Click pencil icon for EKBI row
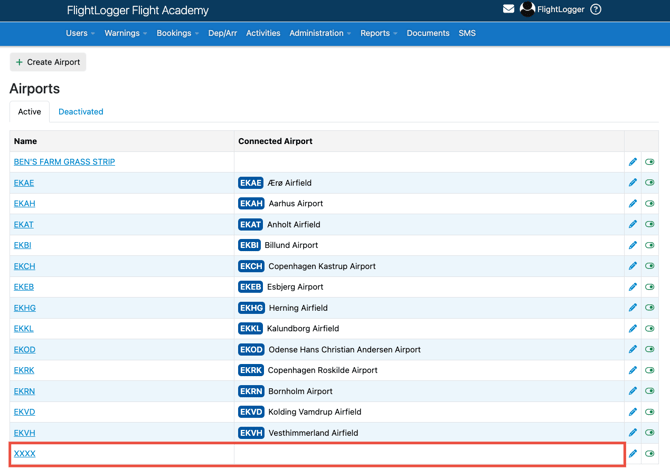This screenshot has height=469, width=670. point(633,245)
